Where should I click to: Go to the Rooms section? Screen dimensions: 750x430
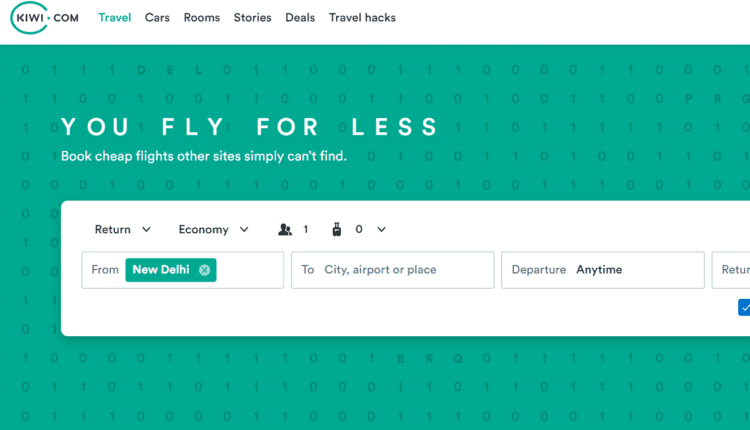(202, 18)
